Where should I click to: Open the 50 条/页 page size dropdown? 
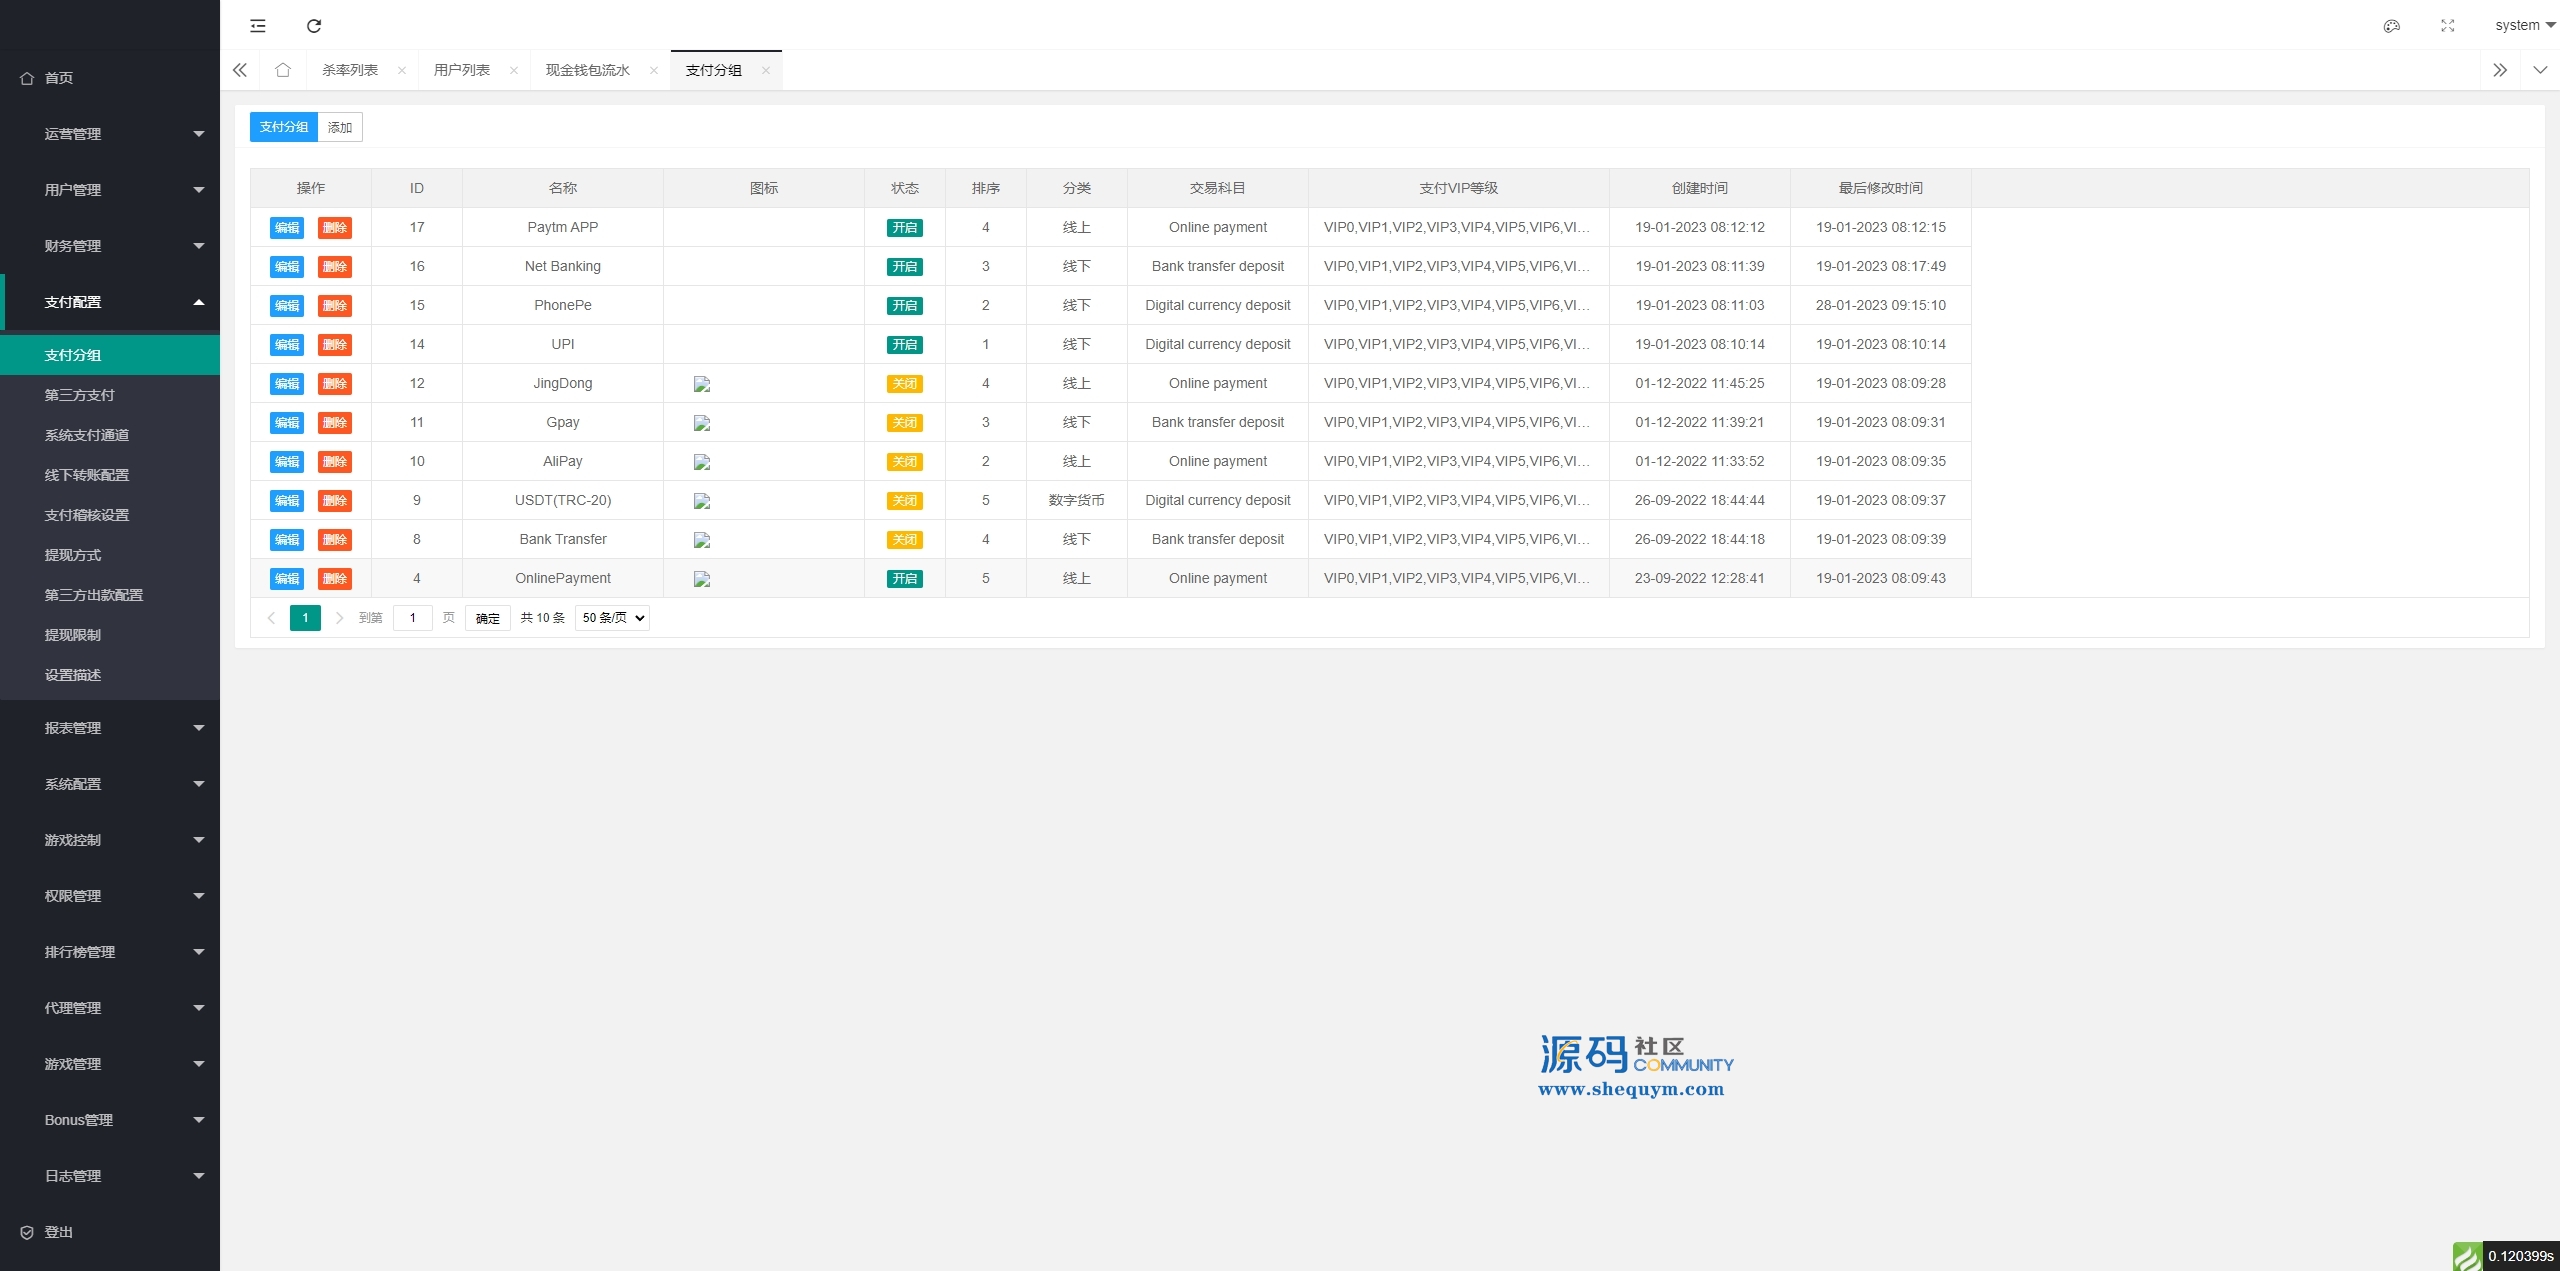point(612,618)
